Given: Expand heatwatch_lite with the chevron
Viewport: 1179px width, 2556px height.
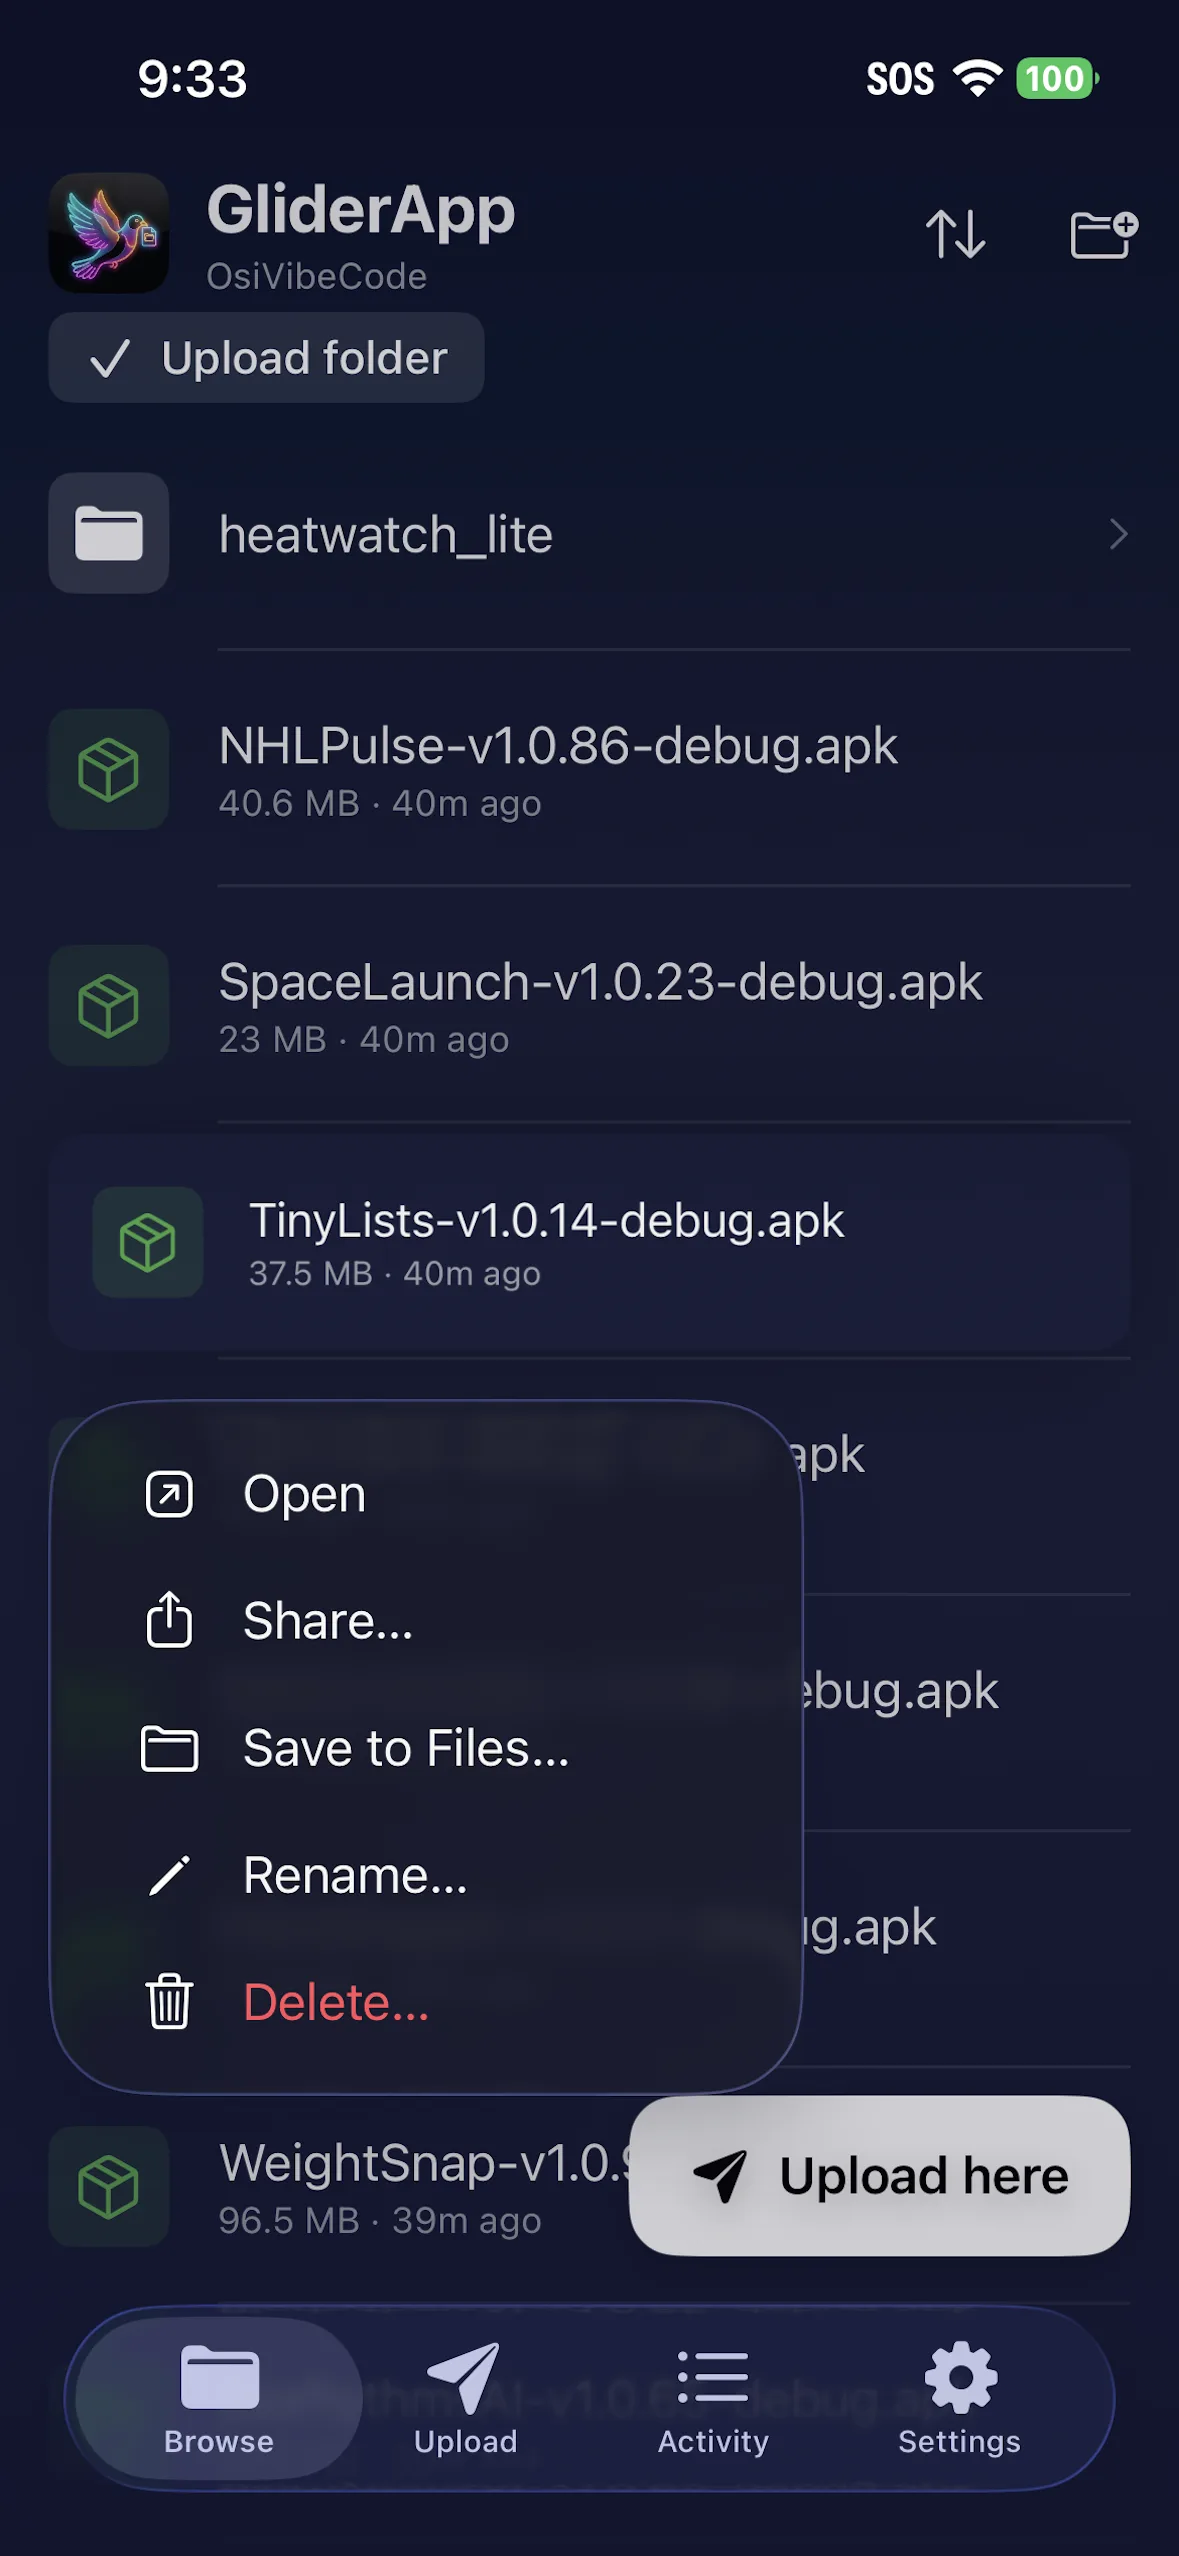Looking at the screenshot, I should (1118, 534).
